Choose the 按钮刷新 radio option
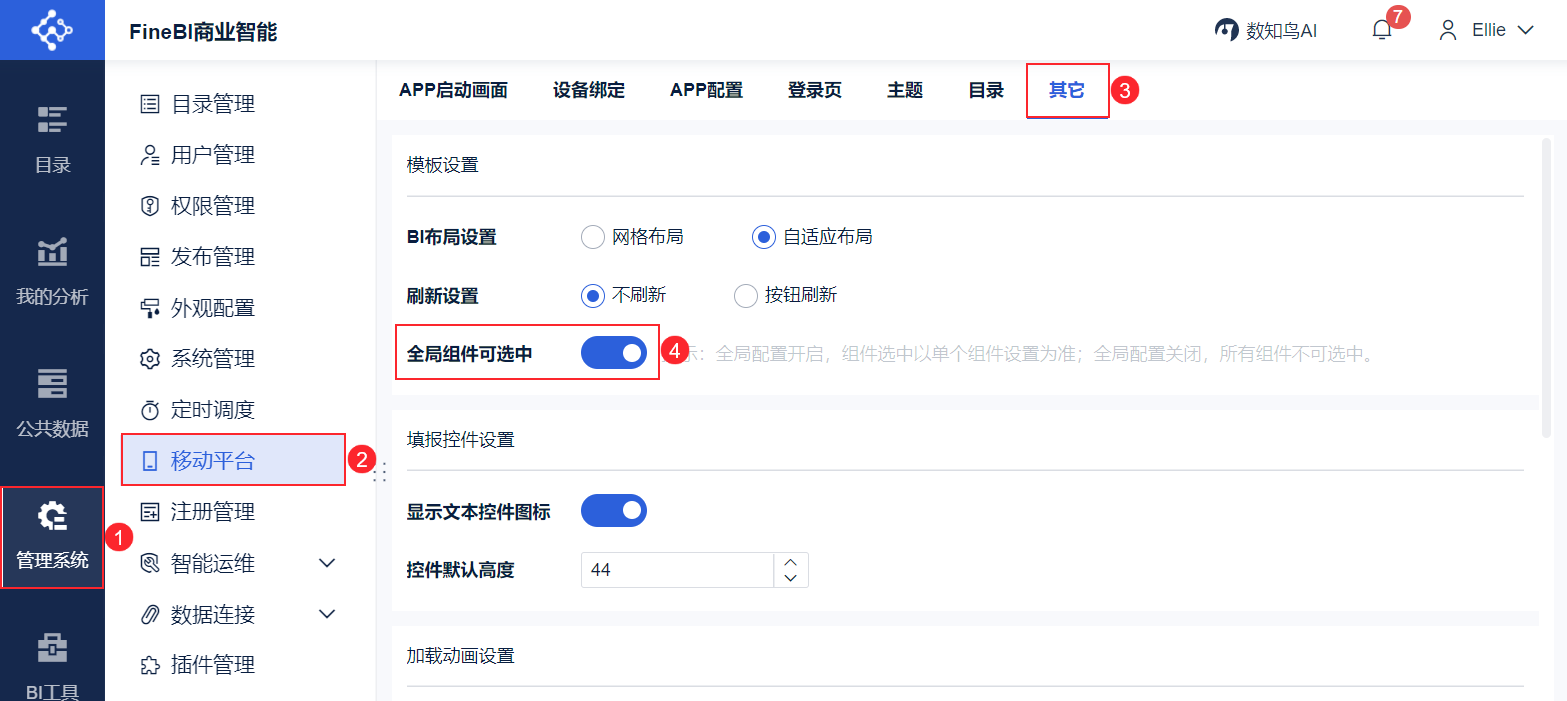Screen dimensions: 1567x701 pyautogui.click(x=746, y=295)
